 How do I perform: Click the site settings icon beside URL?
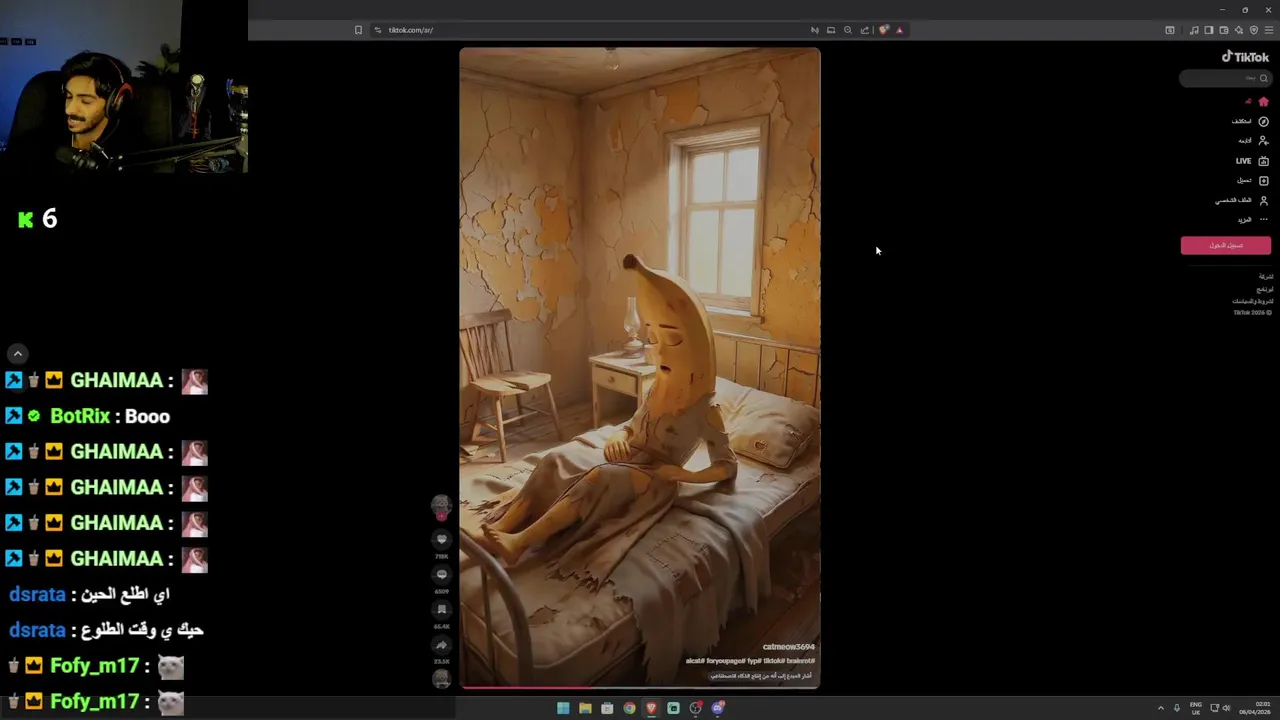point(378,30)
